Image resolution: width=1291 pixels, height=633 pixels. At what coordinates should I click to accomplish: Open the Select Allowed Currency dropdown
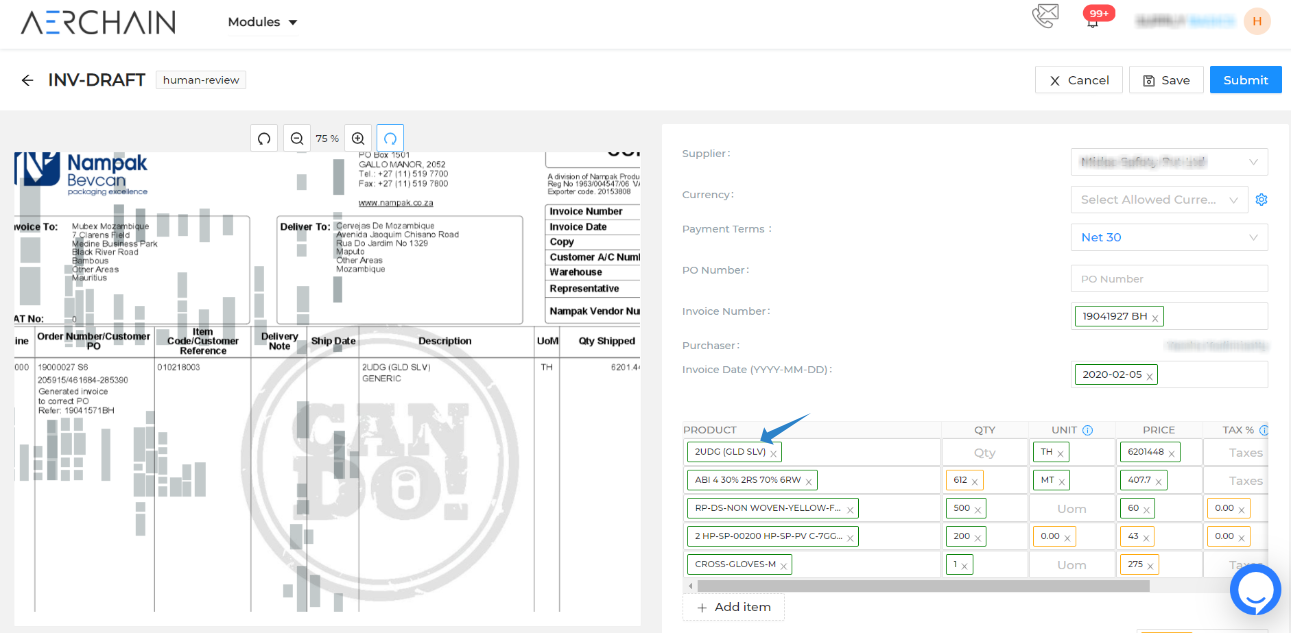pyautogui.click(x=1159, y=200)
